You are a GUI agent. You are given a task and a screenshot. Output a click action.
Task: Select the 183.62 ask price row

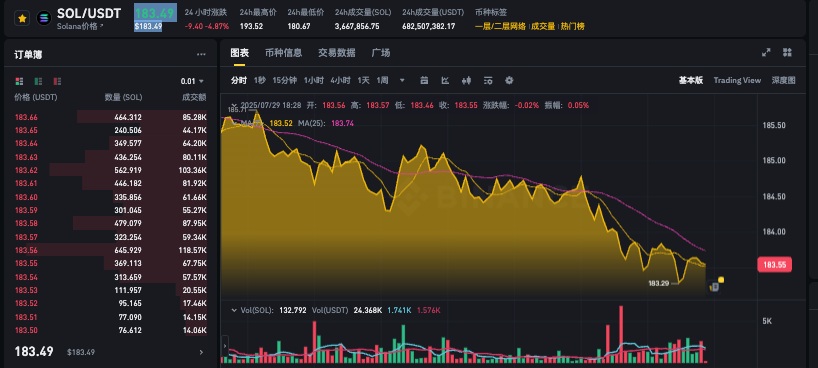(111, 170)
